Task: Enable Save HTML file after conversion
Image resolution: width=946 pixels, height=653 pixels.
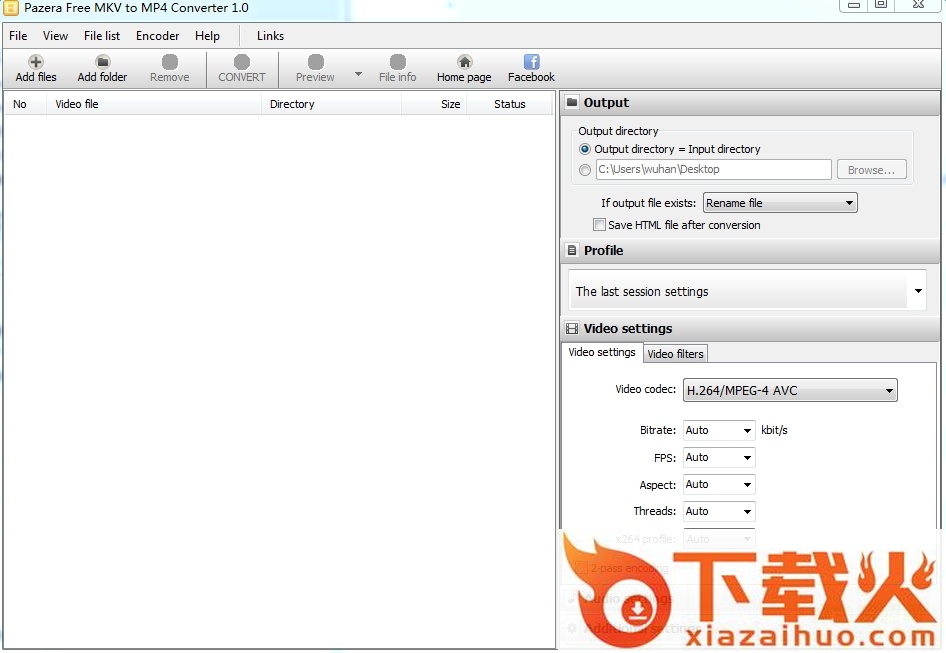Action: tap(600, 225)
